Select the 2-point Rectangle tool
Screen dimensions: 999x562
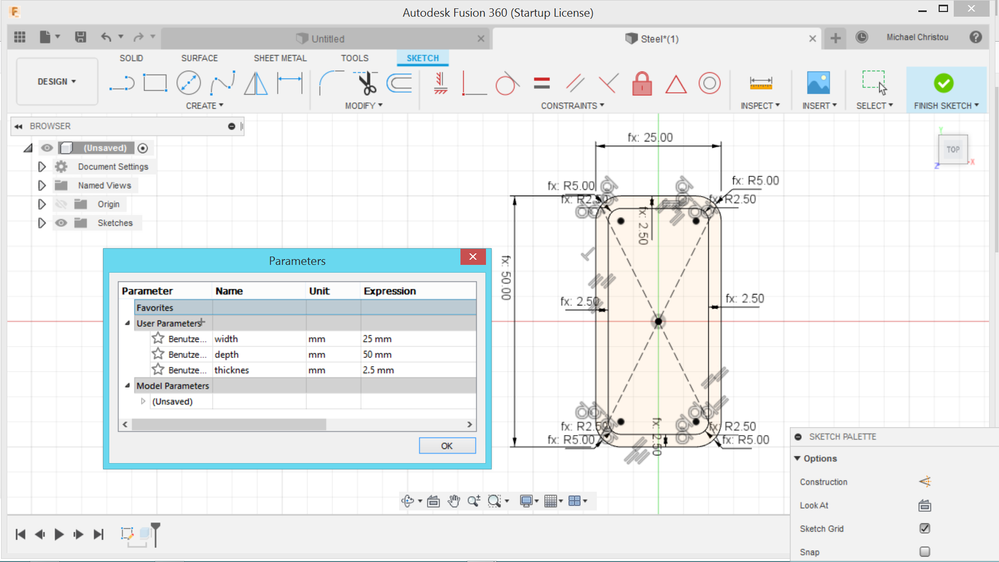click(155, 83)
